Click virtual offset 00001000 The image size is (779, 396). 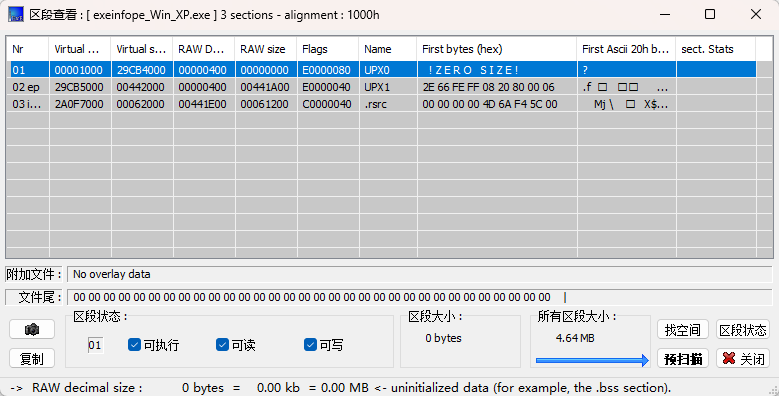79,70
